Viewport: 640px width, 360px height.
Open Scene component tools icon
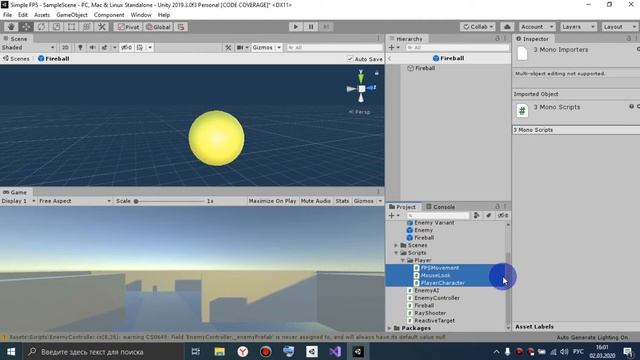pos(228,47)
